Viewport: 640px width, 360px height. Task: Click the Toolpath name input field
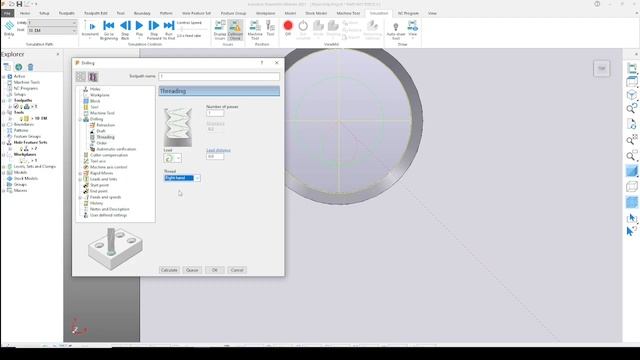pos(219,76)
